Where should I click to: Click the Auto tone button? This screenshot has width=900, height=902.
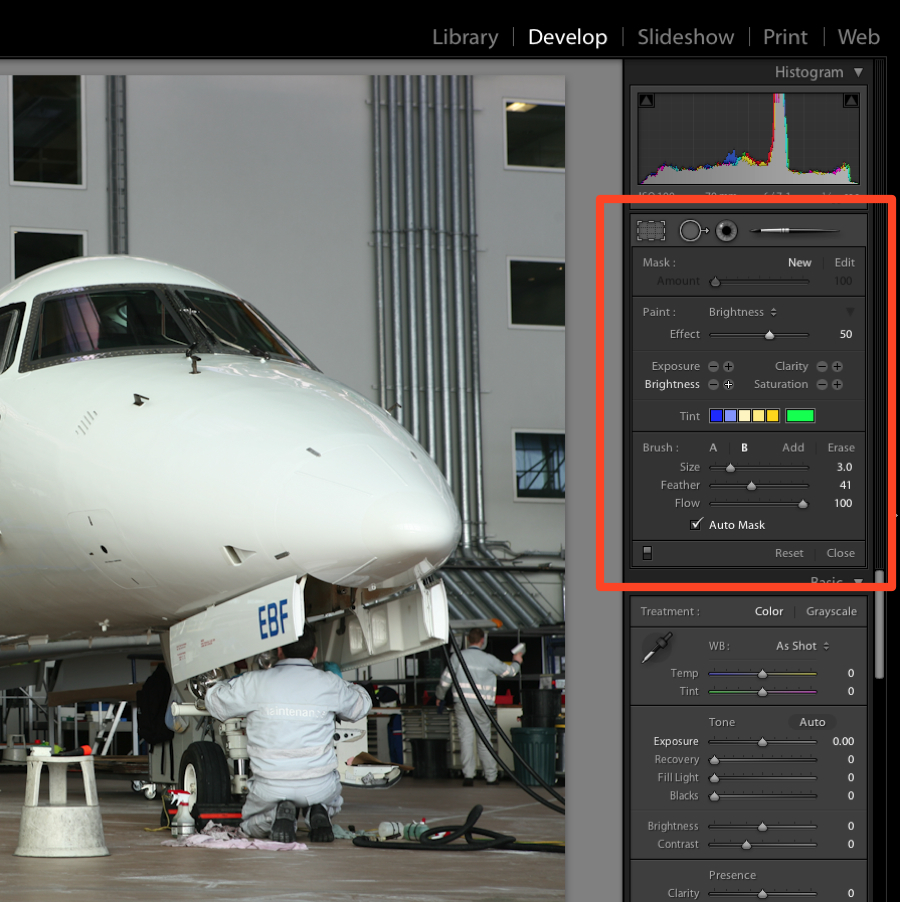coord(812,722)
